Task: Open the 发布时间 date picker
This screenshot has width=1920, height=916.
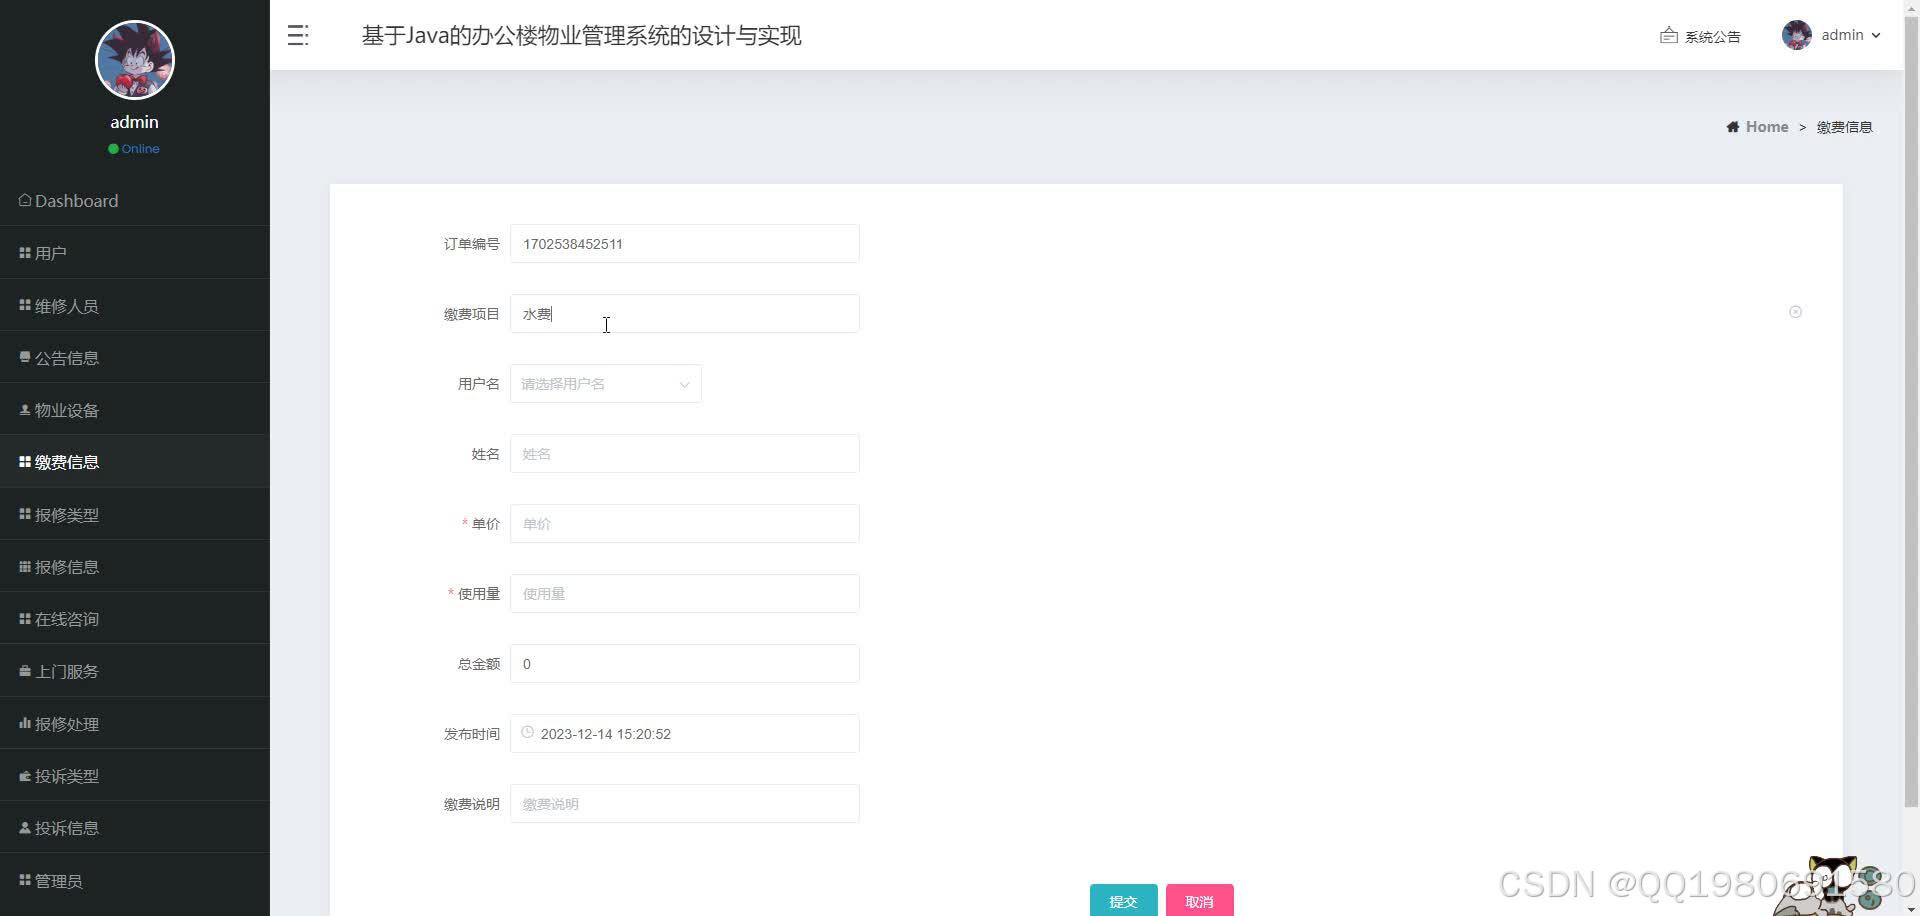Action: 684,733
